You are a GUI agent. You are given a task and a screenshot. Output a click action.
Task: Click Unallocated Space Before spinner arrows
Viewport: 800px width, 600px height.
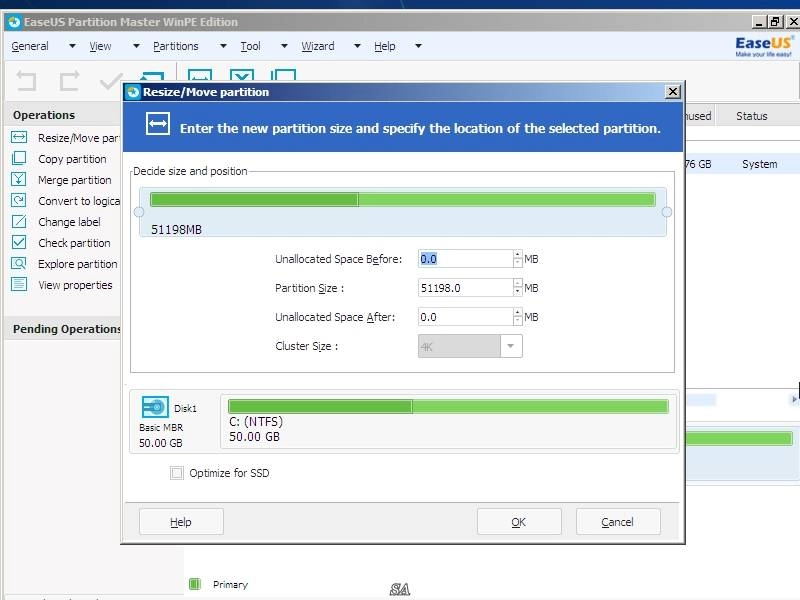tap(518, 259)
